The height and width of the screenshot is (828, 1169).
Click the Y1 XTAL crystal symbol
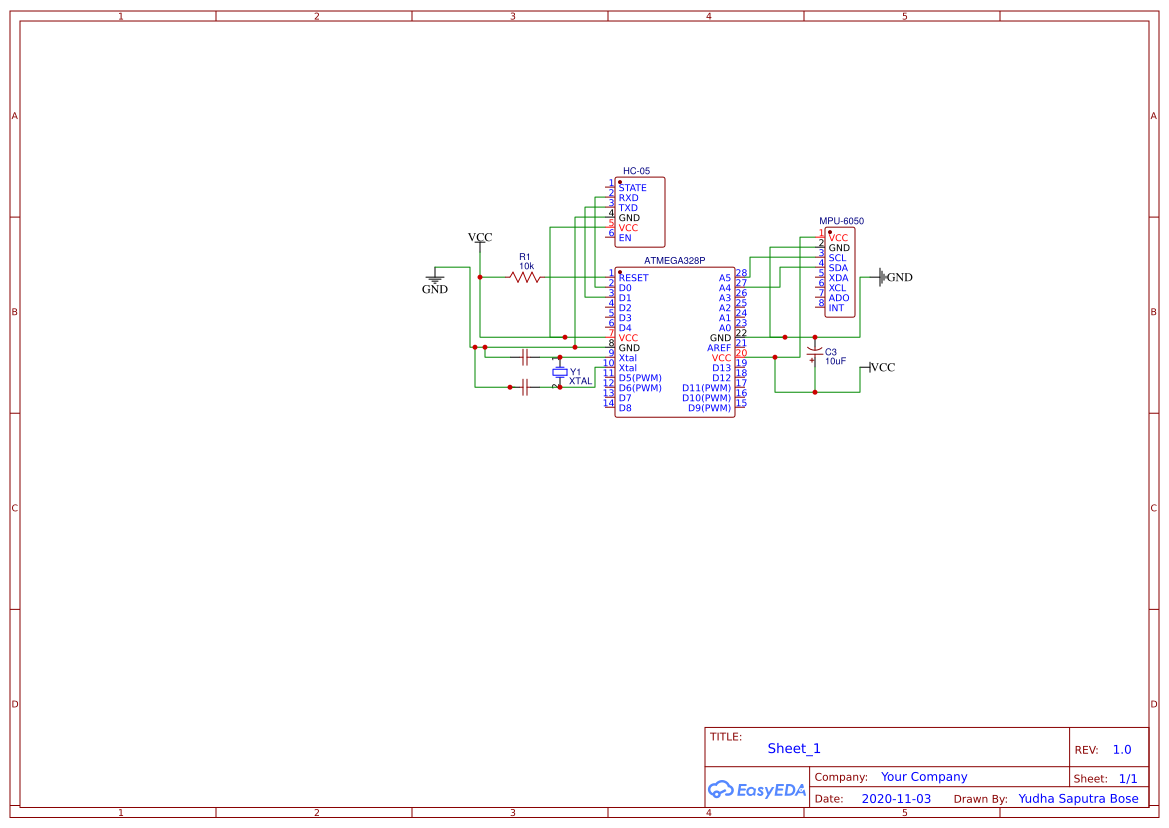click(x=560, y=372)
